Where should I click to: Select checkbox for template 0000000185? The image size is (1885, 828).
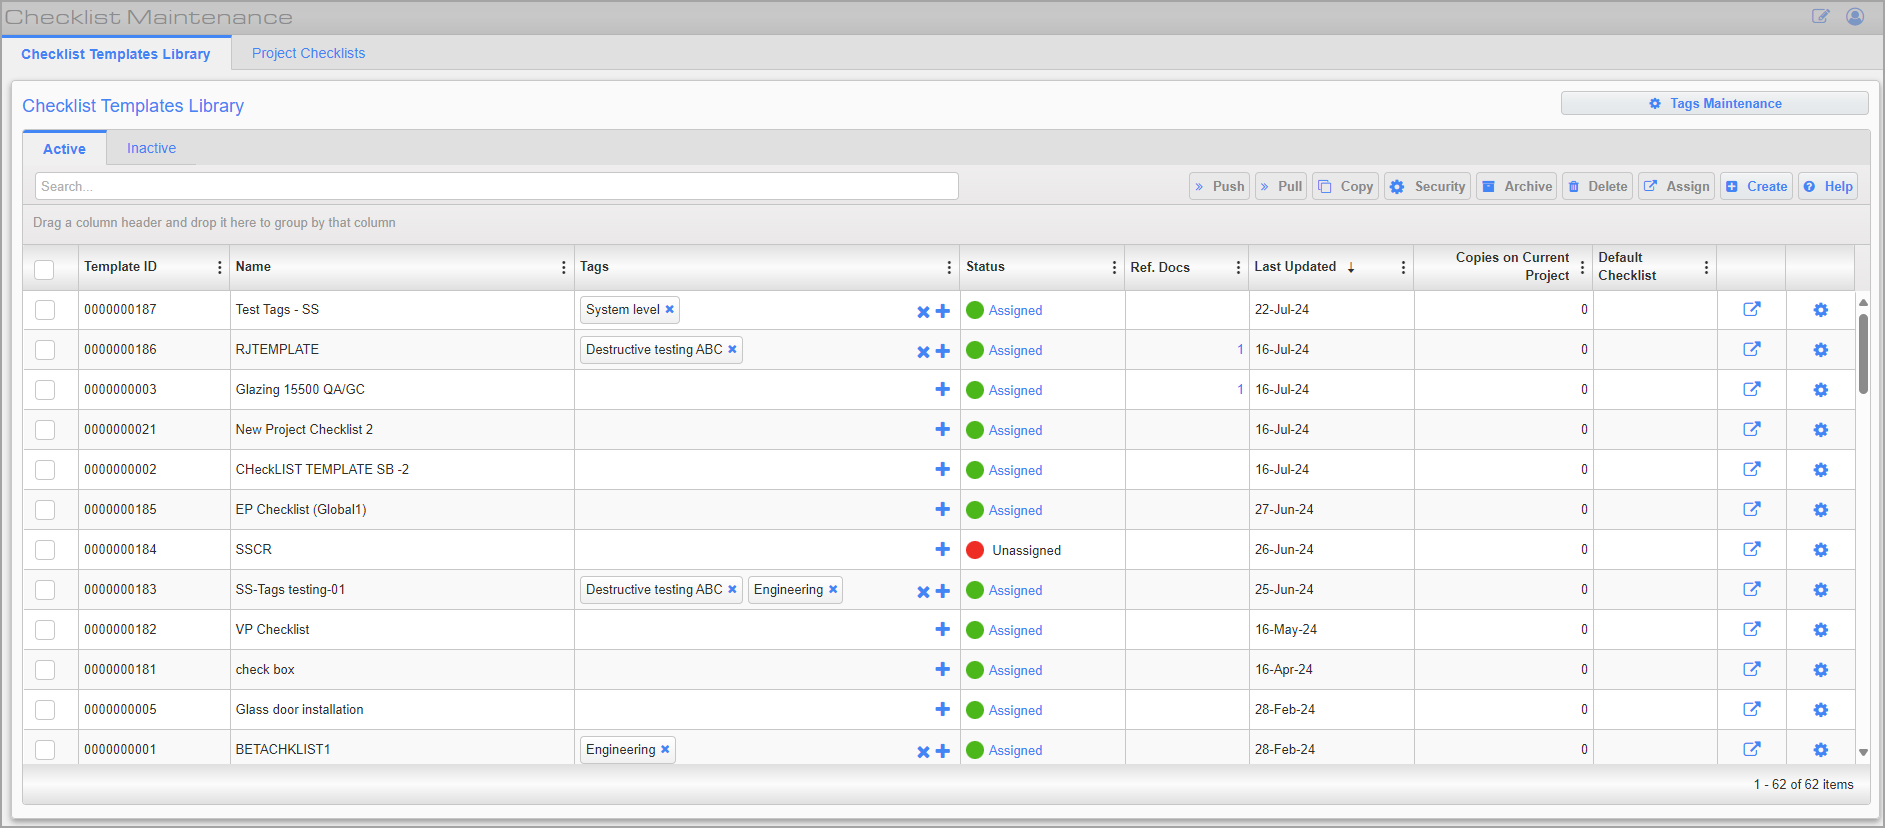coord(45,510)
